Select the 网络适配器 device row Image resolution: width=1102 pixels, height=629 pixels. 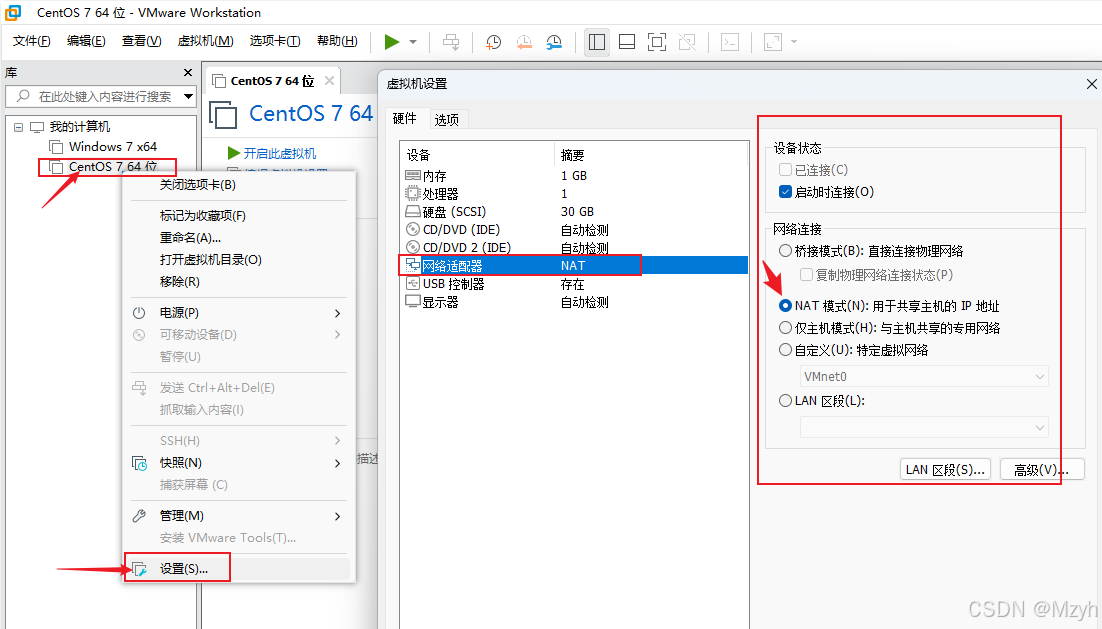(x=574, y=266)
